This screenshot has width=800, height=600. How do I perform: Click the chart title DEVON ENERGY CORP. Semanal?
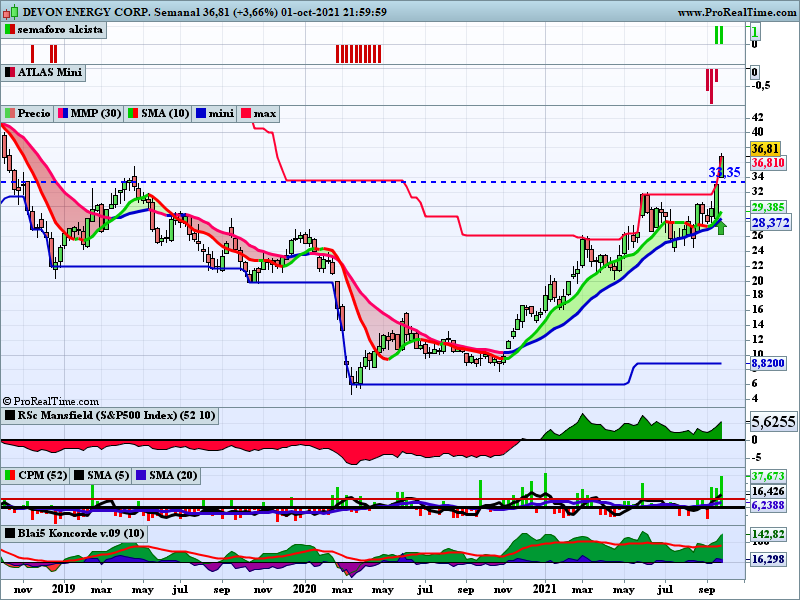[111, 12]
